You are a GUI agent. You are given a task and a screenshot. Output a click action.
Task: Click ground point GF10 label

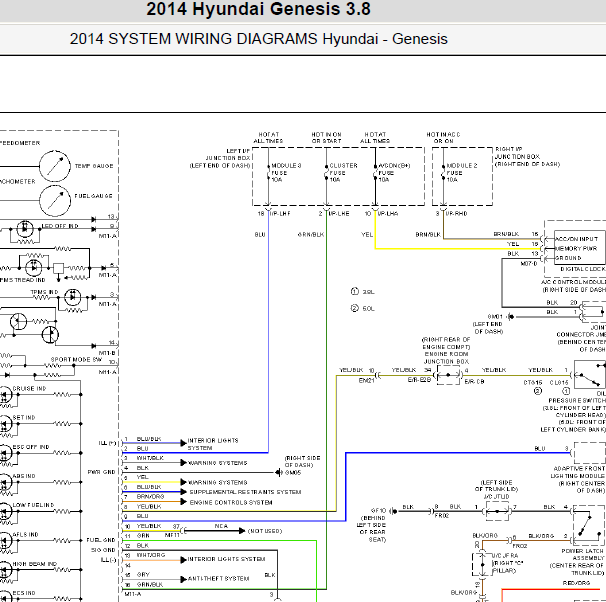point(378,510)
